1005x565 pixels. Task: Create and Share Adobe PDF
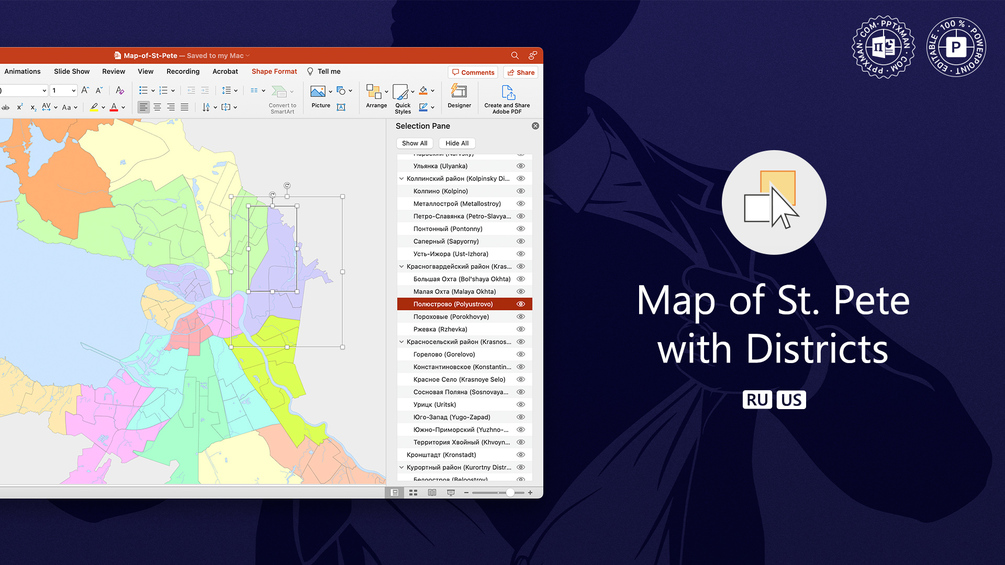tap(507, 99)
